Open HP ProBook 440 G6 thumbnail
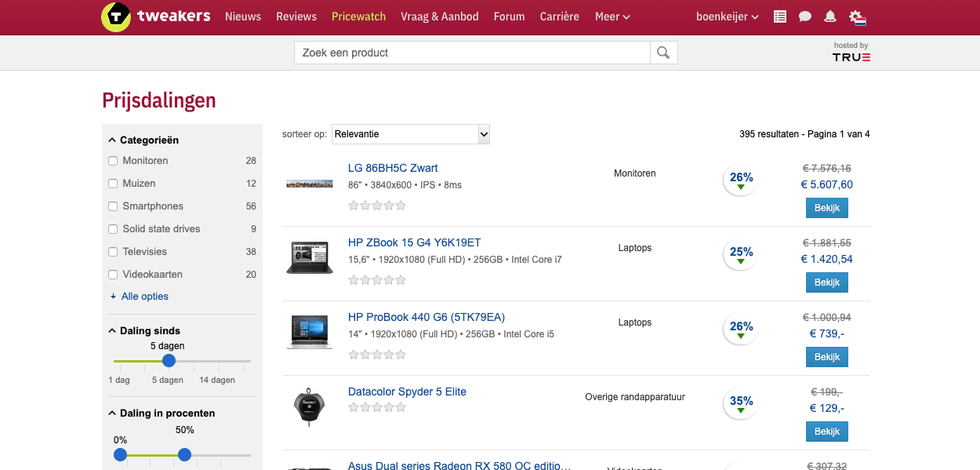Screen dimensions: 980x470 (x=309, y=331)
